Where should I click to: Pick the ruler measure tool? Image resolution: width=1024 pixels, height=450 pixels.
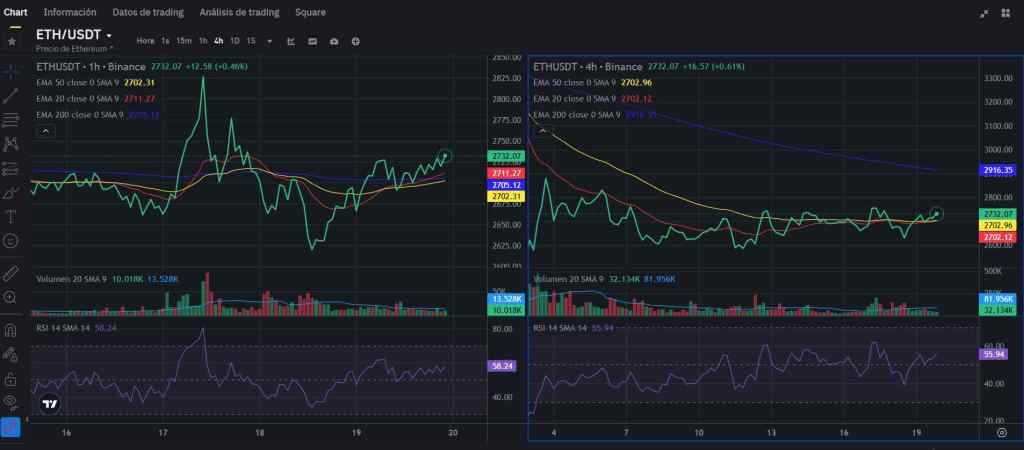11,272
